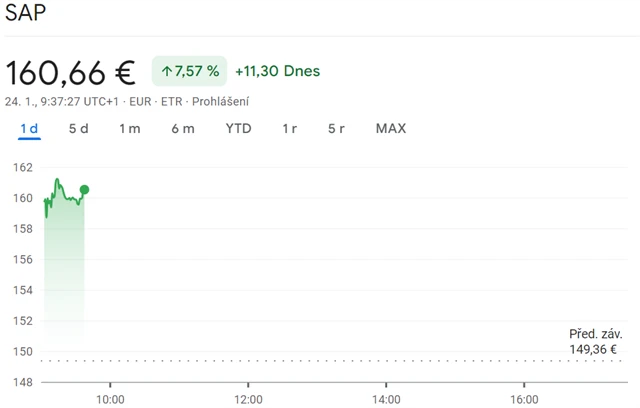Switch to the 5 d range tab
This screenshot has height=408, width=640.
click(x=79, y=129)
